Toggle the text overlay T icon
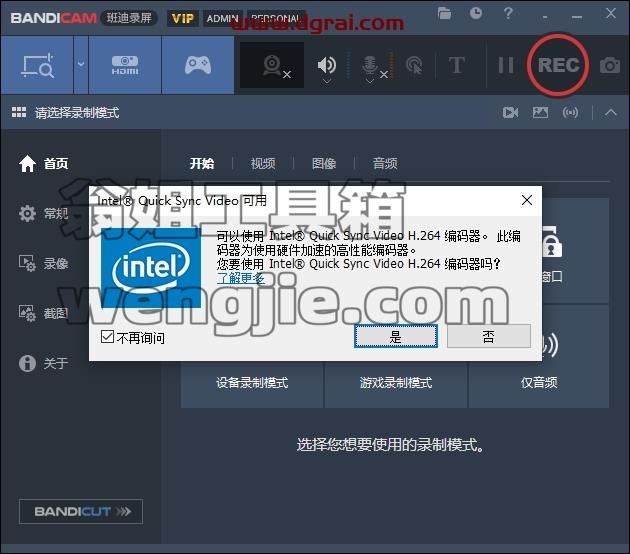This screenshot has width=630, height=554. (x=457, y=65)
